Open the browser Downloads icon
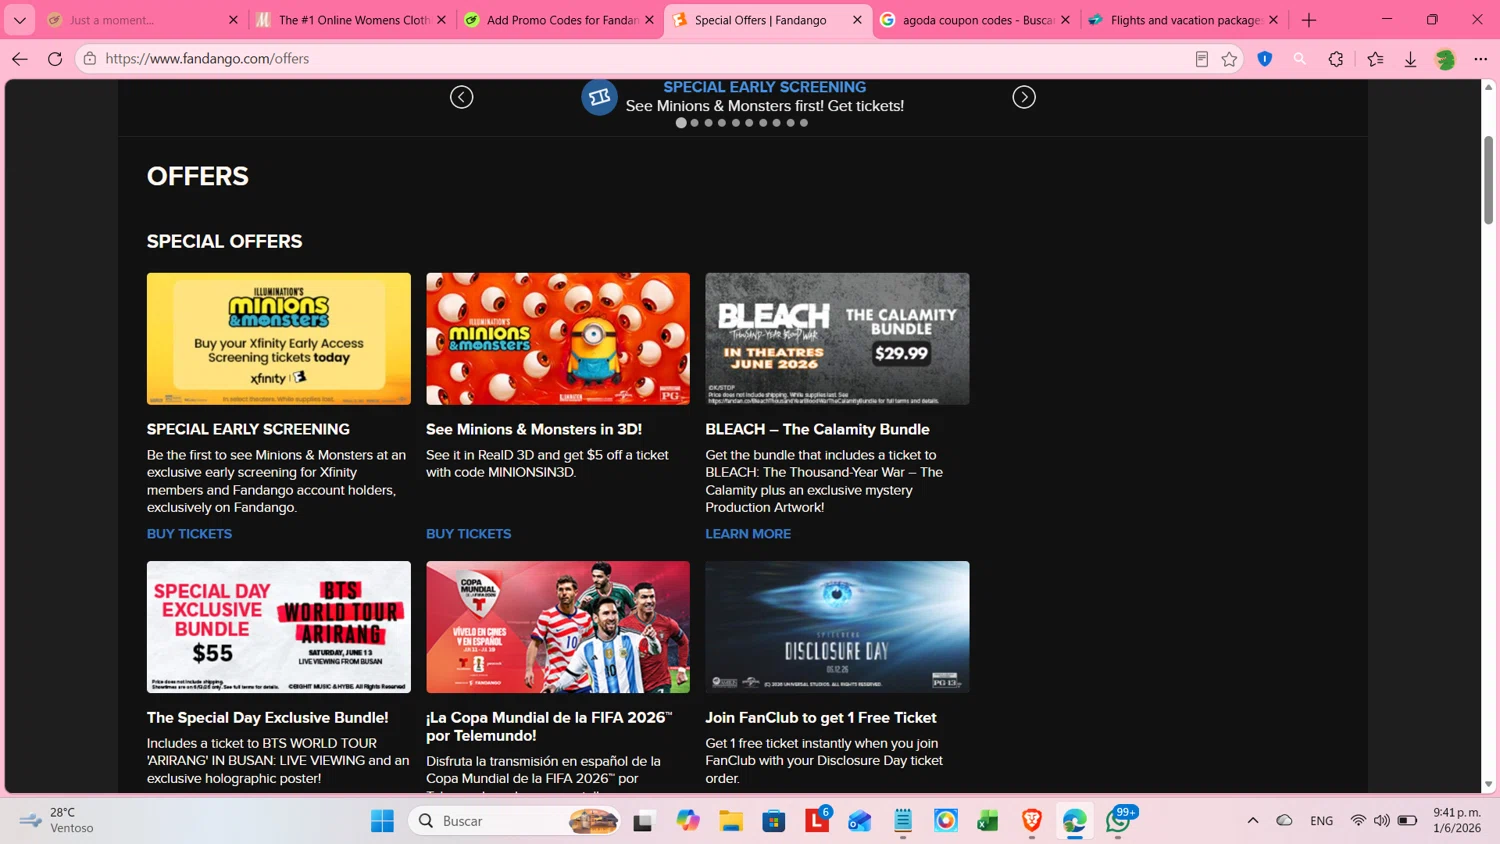 click(1411, 59)
